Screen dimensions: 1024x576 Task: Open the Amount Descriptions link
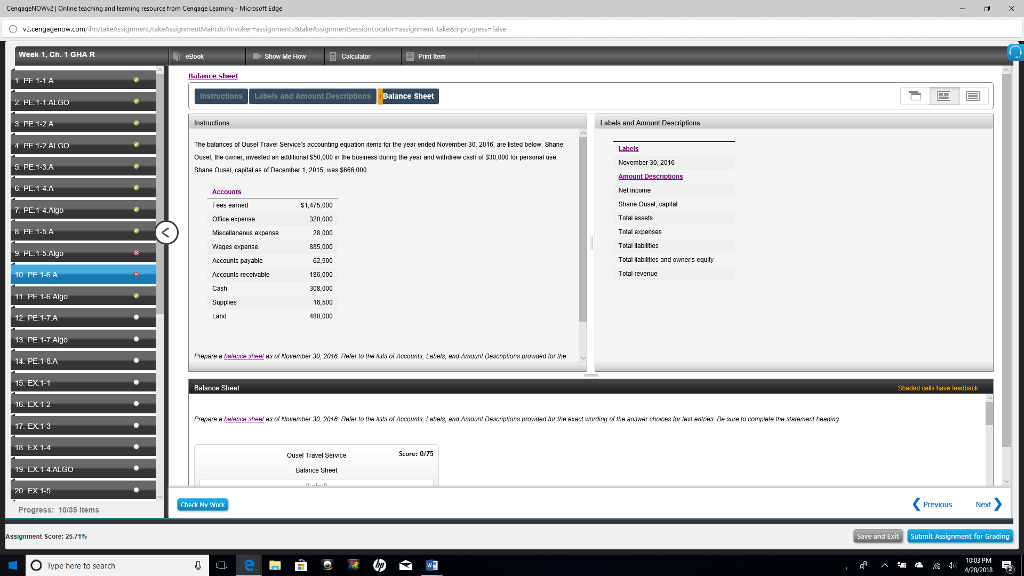(650, 176)
